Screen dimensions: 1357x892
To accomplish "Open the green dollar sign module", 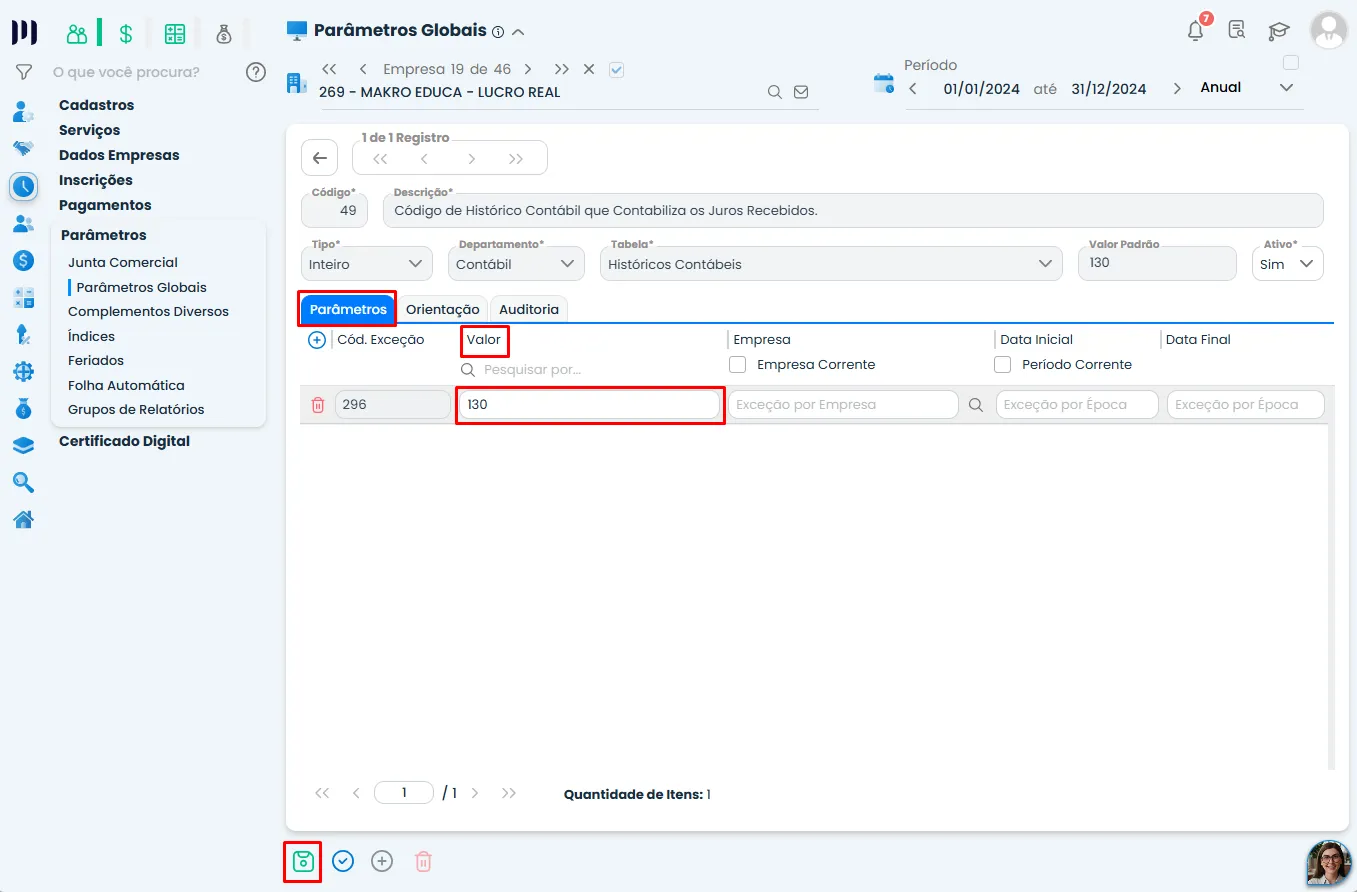I will click(x=126, y=34).
